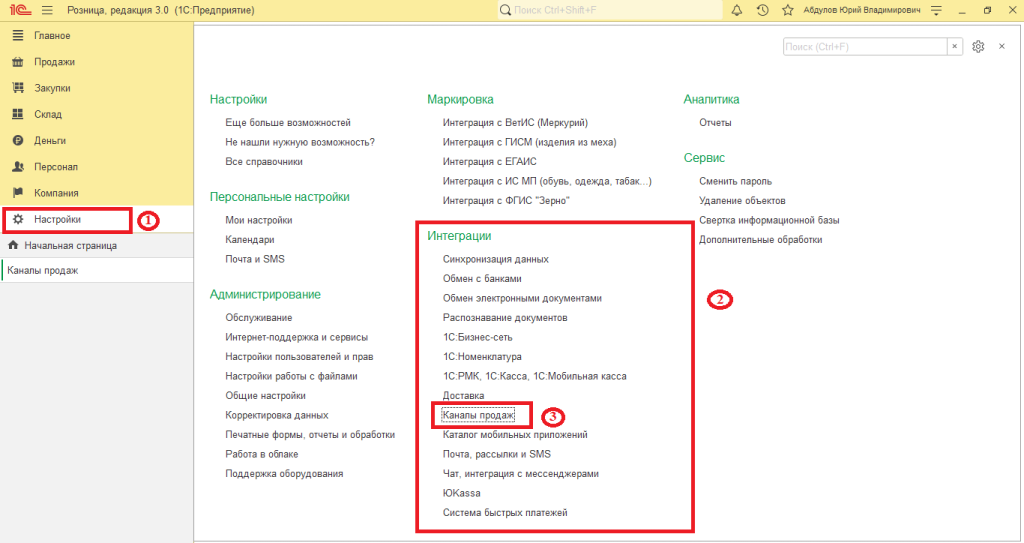Close the settings menu panel
Viewport: 1024px width, 543px height.
pyautogui.click(x=1002, y=46)
